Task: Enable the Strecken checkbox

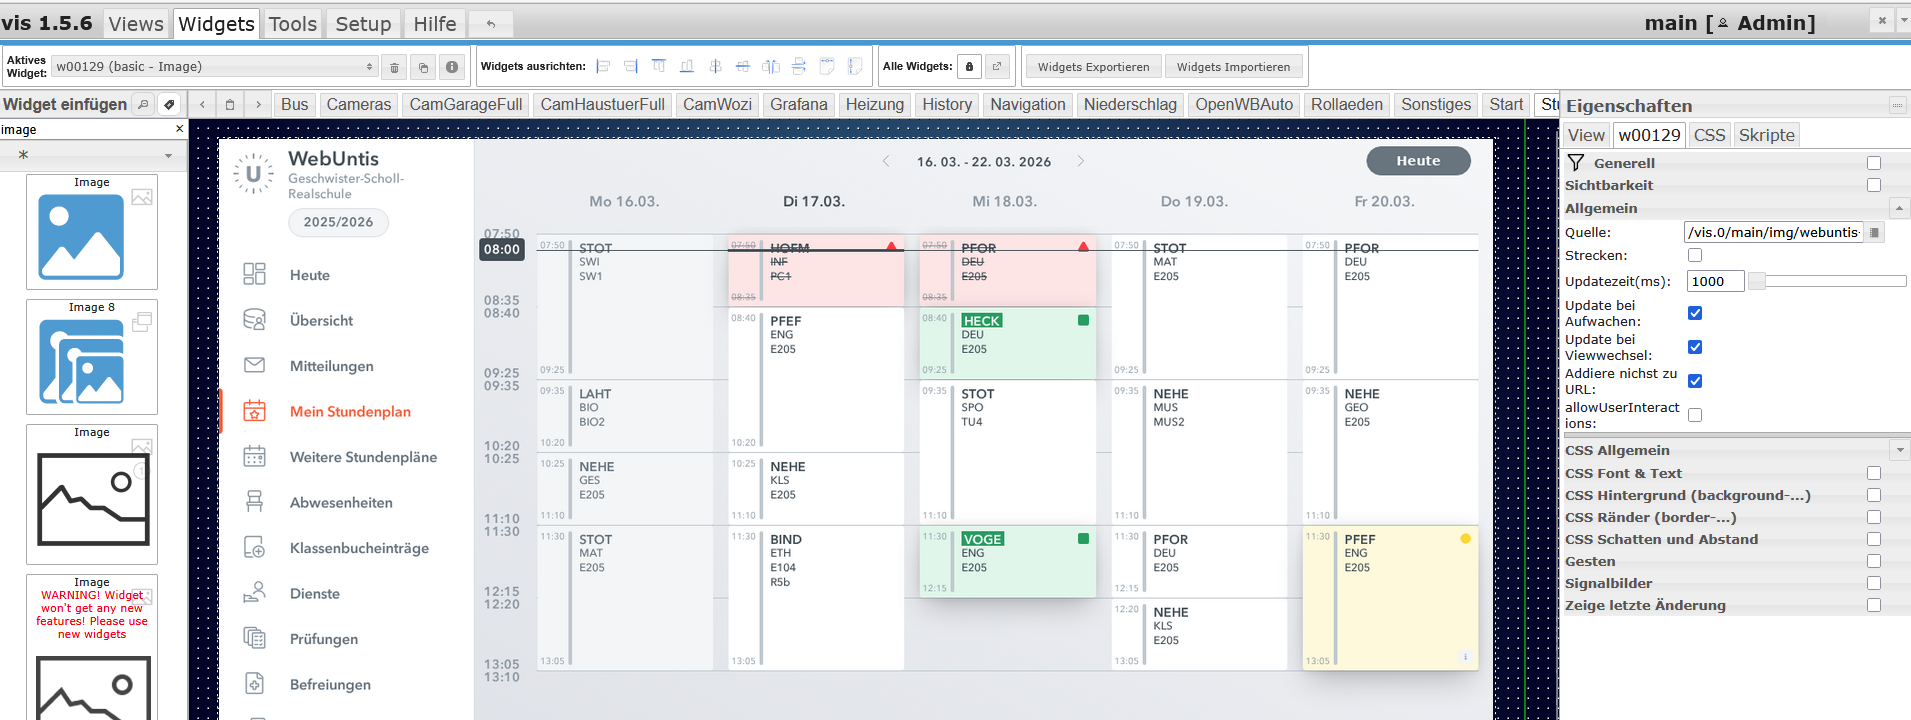Action: tap(1695, 255)
